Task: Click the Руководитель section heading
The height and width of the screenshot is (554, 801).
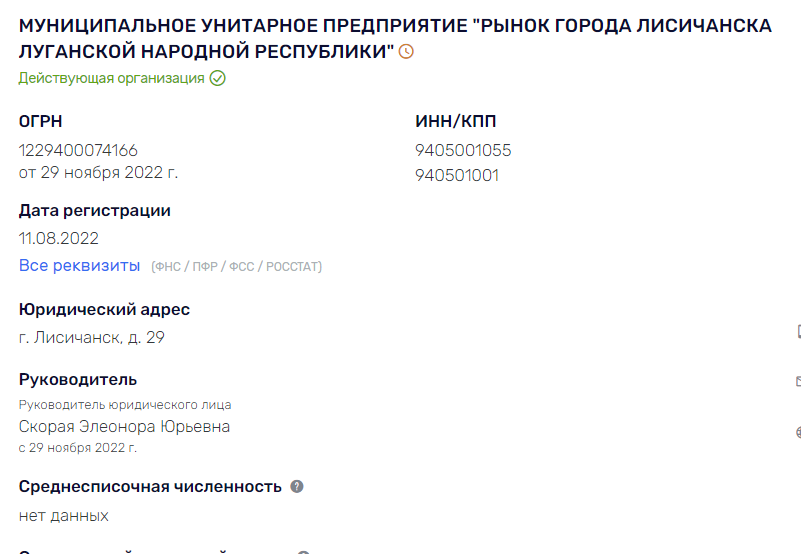Action: (x=78, y=380)
